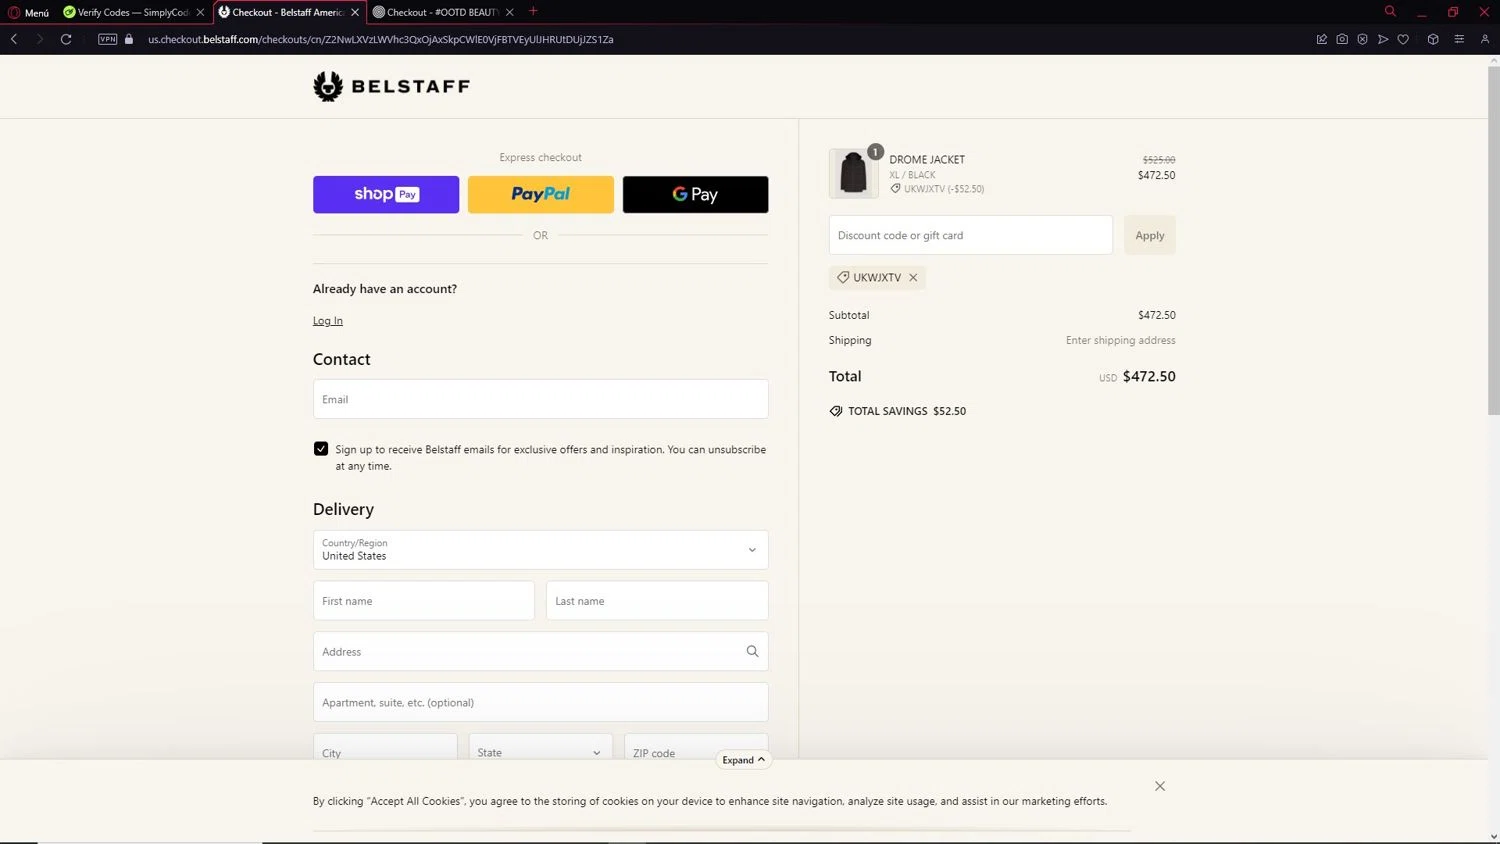Image resolution: width=1500 pixels, height=844 pixels.
Task: Click the struck-through $525.00 price
Action: click(1159, 160)
